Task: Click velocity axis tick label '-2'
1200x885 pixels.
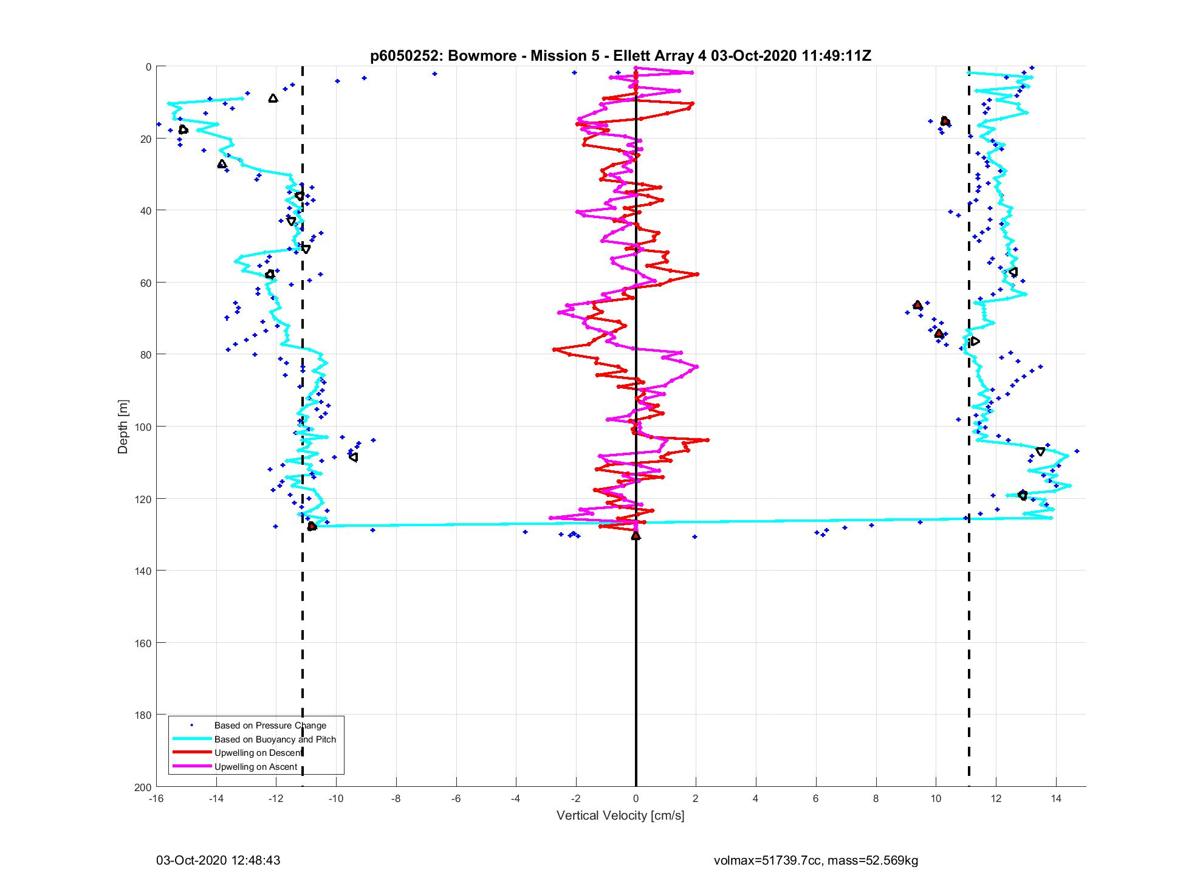Action: point(576,799)
